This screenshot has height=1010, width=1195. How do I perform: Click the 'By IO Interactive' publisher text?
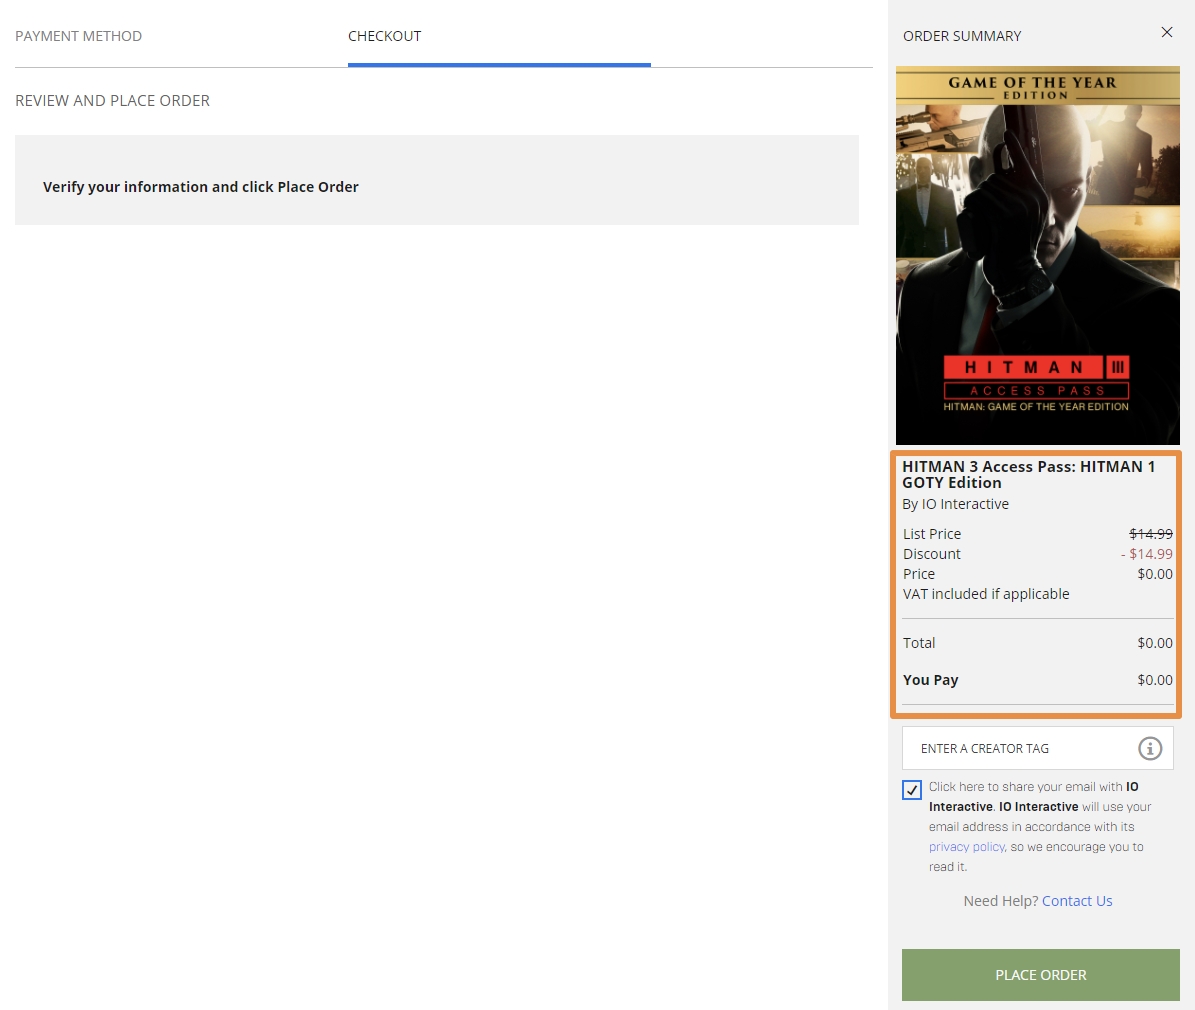[x=955, y=504]
